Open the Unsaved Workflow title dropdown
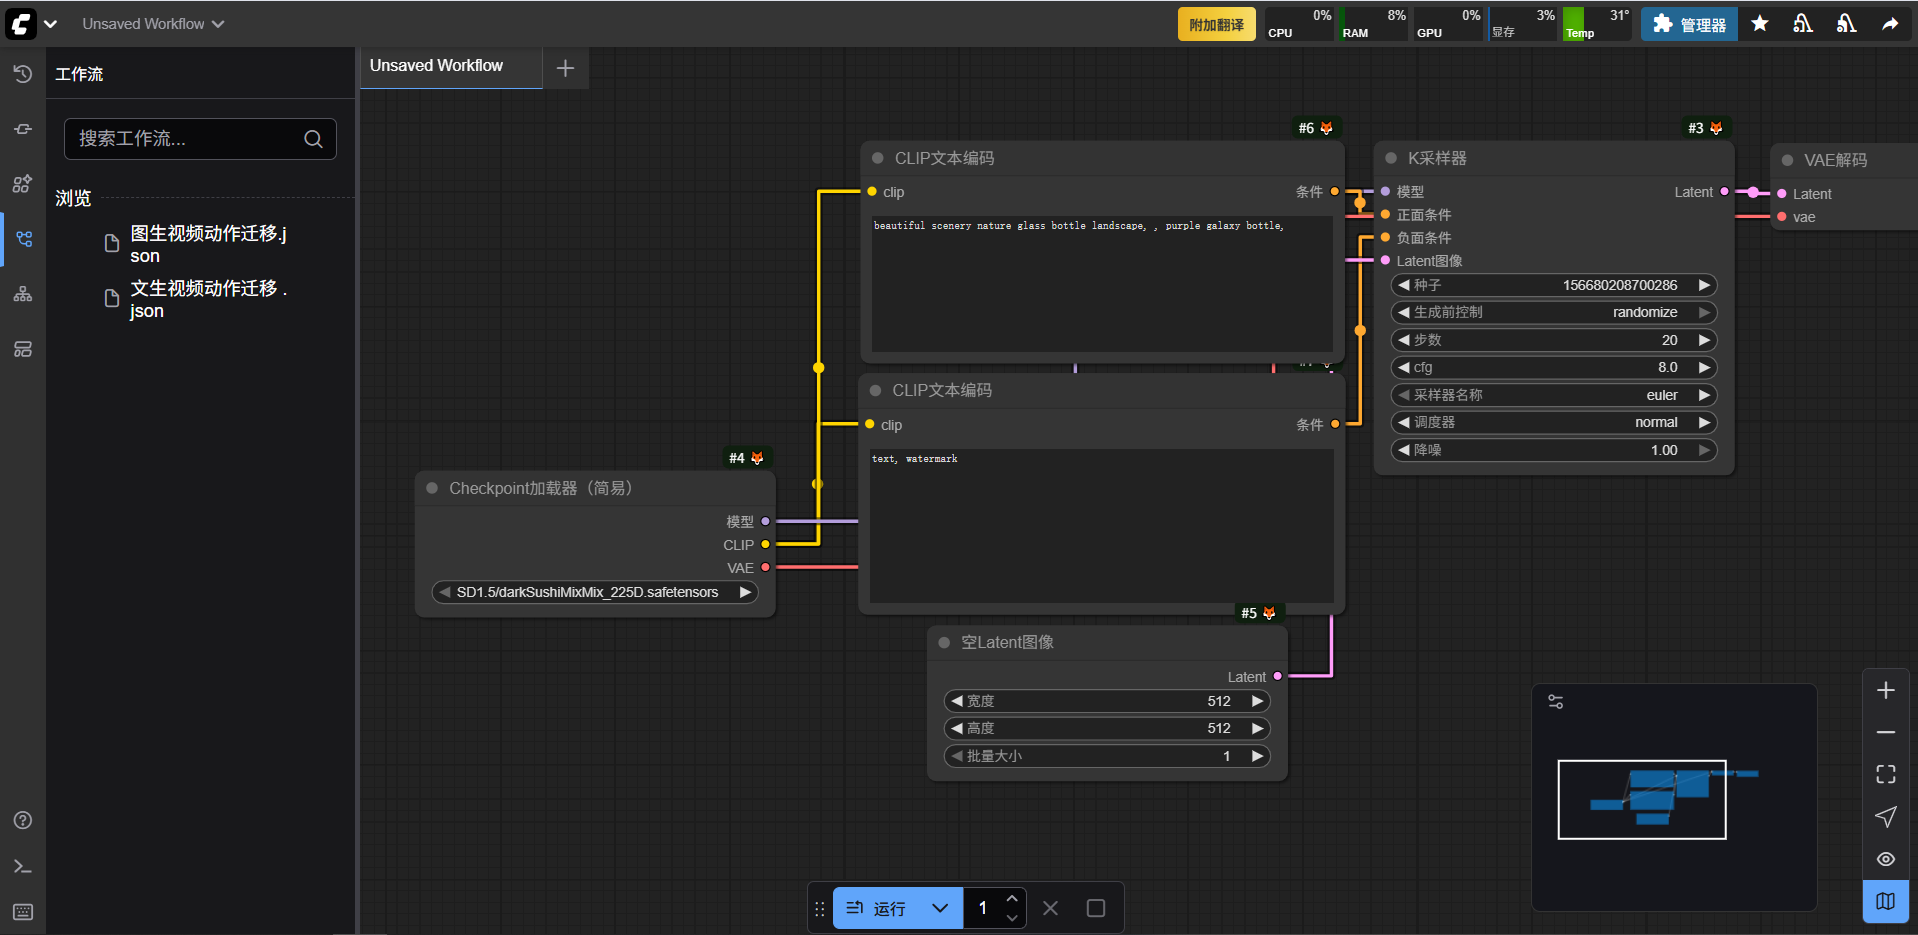The image size is (1918, 935). coord(152,24)
